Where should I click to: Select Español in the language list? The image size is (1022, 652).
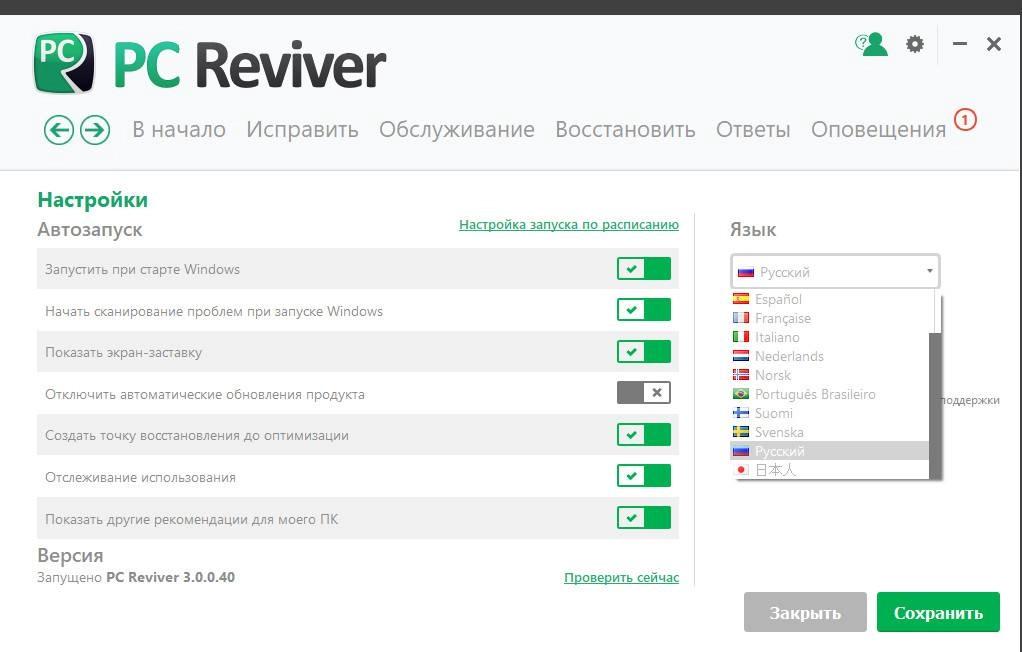tap(829, 299)
